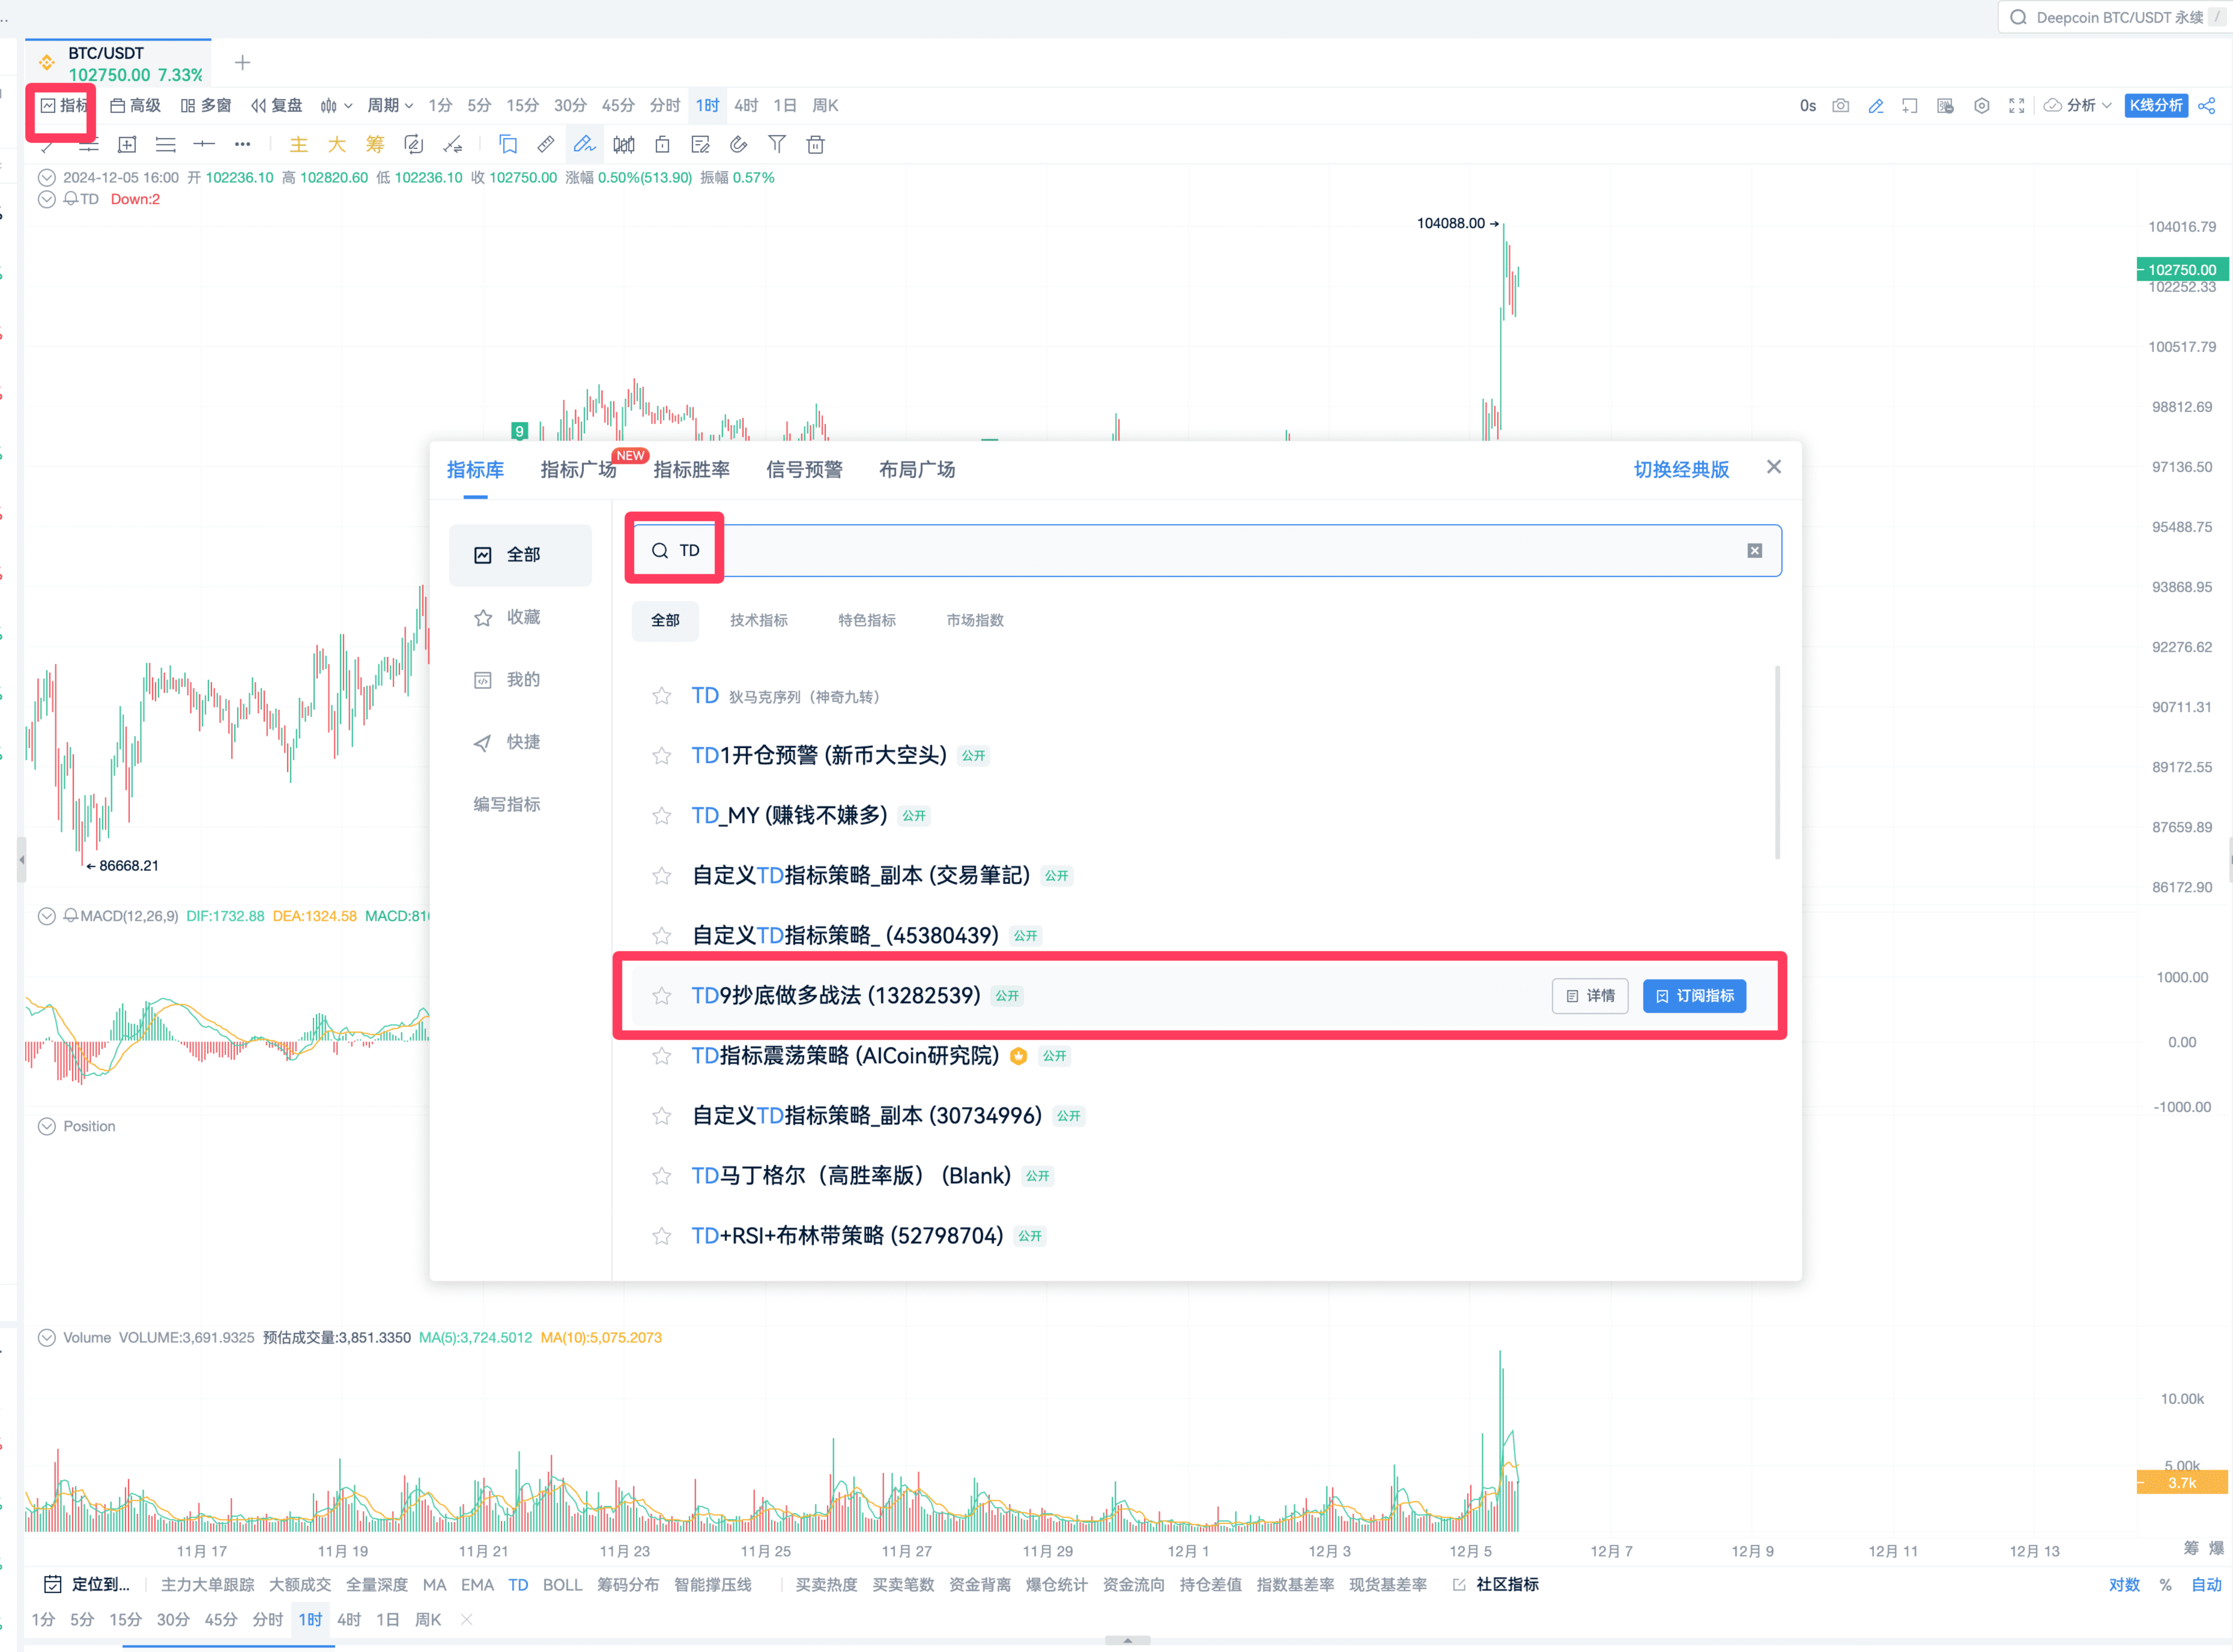2233x1652 pixels.
Task: Clear the TD search text
Action: pos(1755,551)
